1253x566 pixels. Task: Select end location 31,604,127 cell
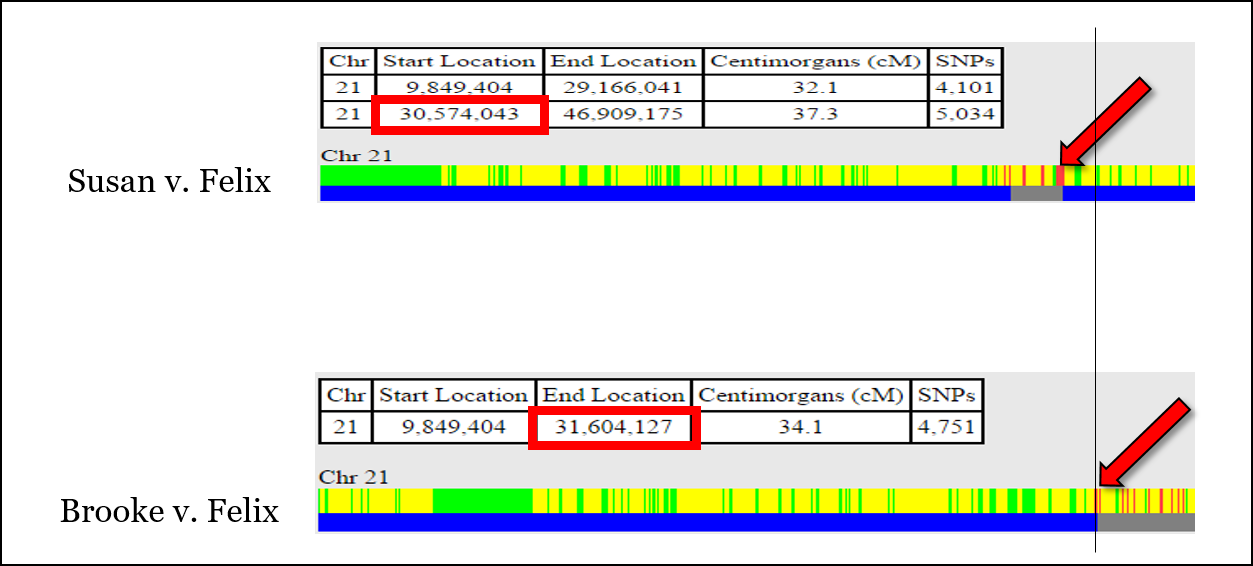614,427
